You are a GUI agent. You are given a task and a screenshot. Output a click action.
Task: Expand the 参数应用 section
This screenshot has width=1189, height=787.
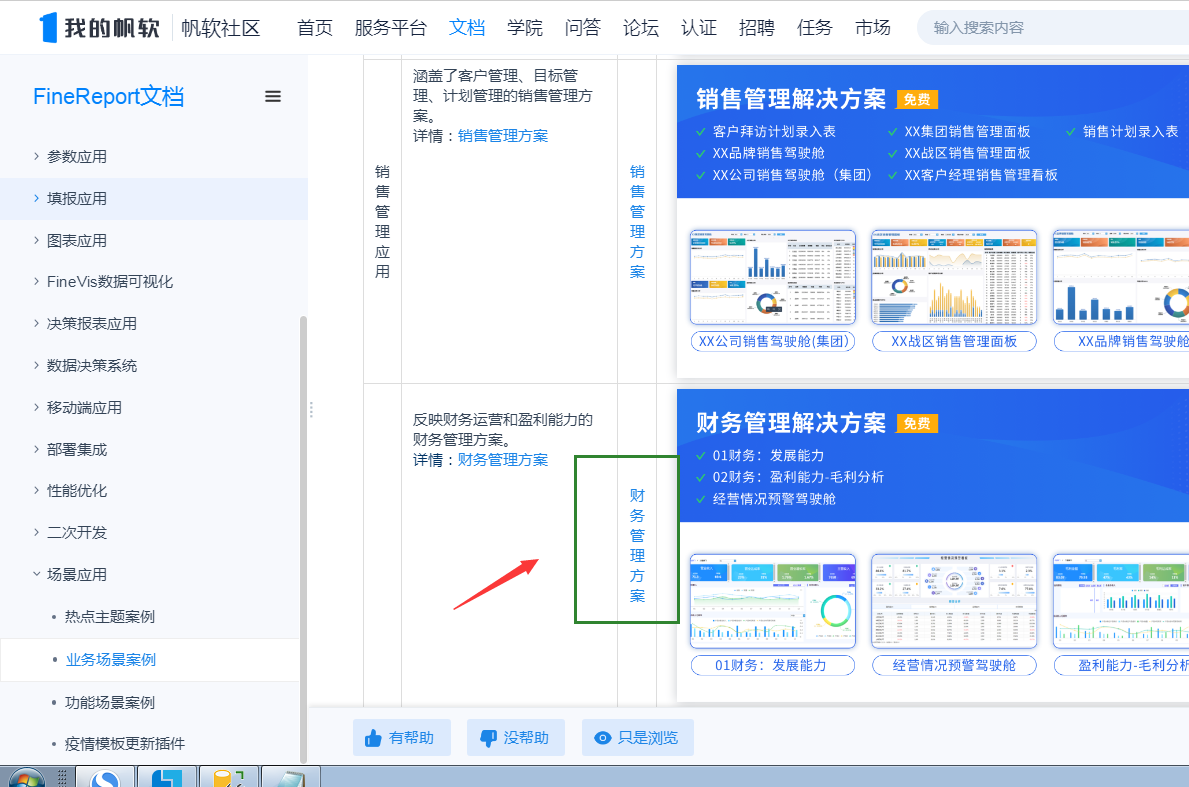click(152, 157)
